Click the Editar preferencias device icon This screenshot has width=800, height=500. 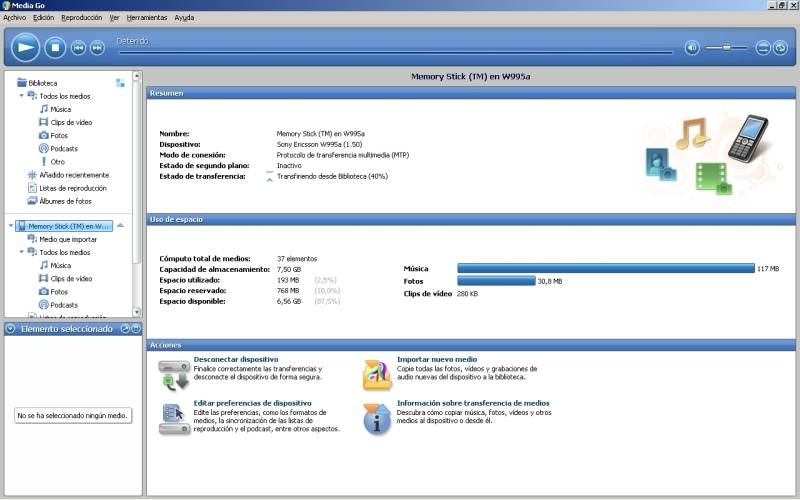point(174,418)
